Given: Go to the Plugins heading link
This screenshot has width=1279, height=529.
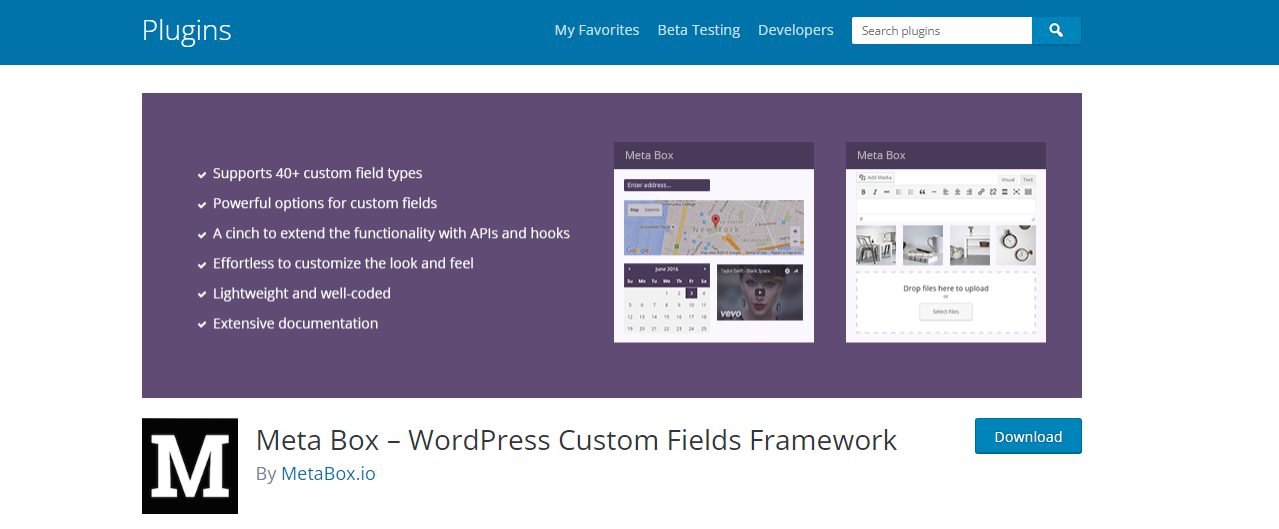Looking at the screenshot, I should [187, 30].
